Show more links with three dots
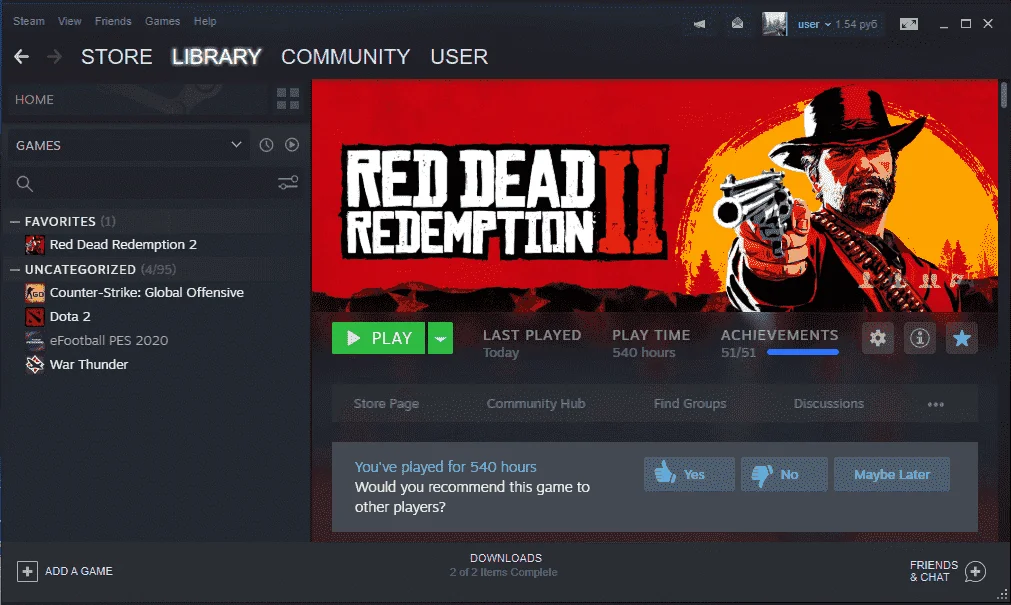 coord(936,404)
